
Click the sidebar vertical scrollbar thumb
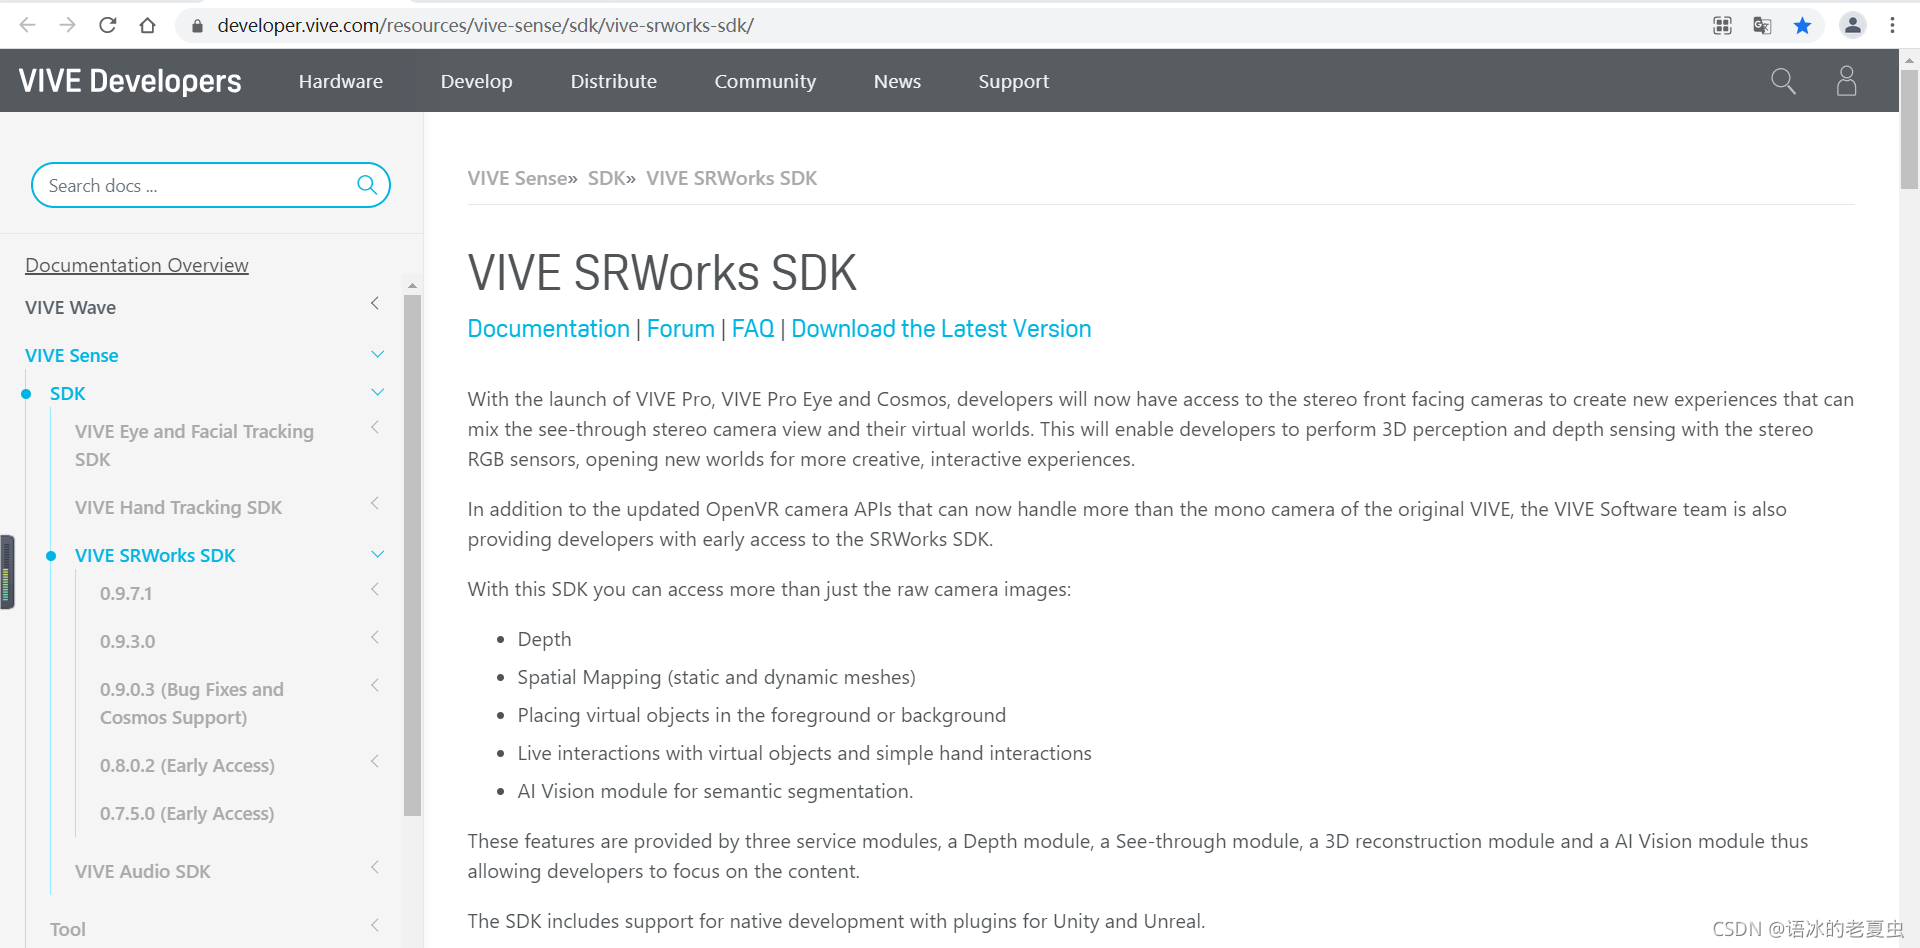(x=412, y=555)
